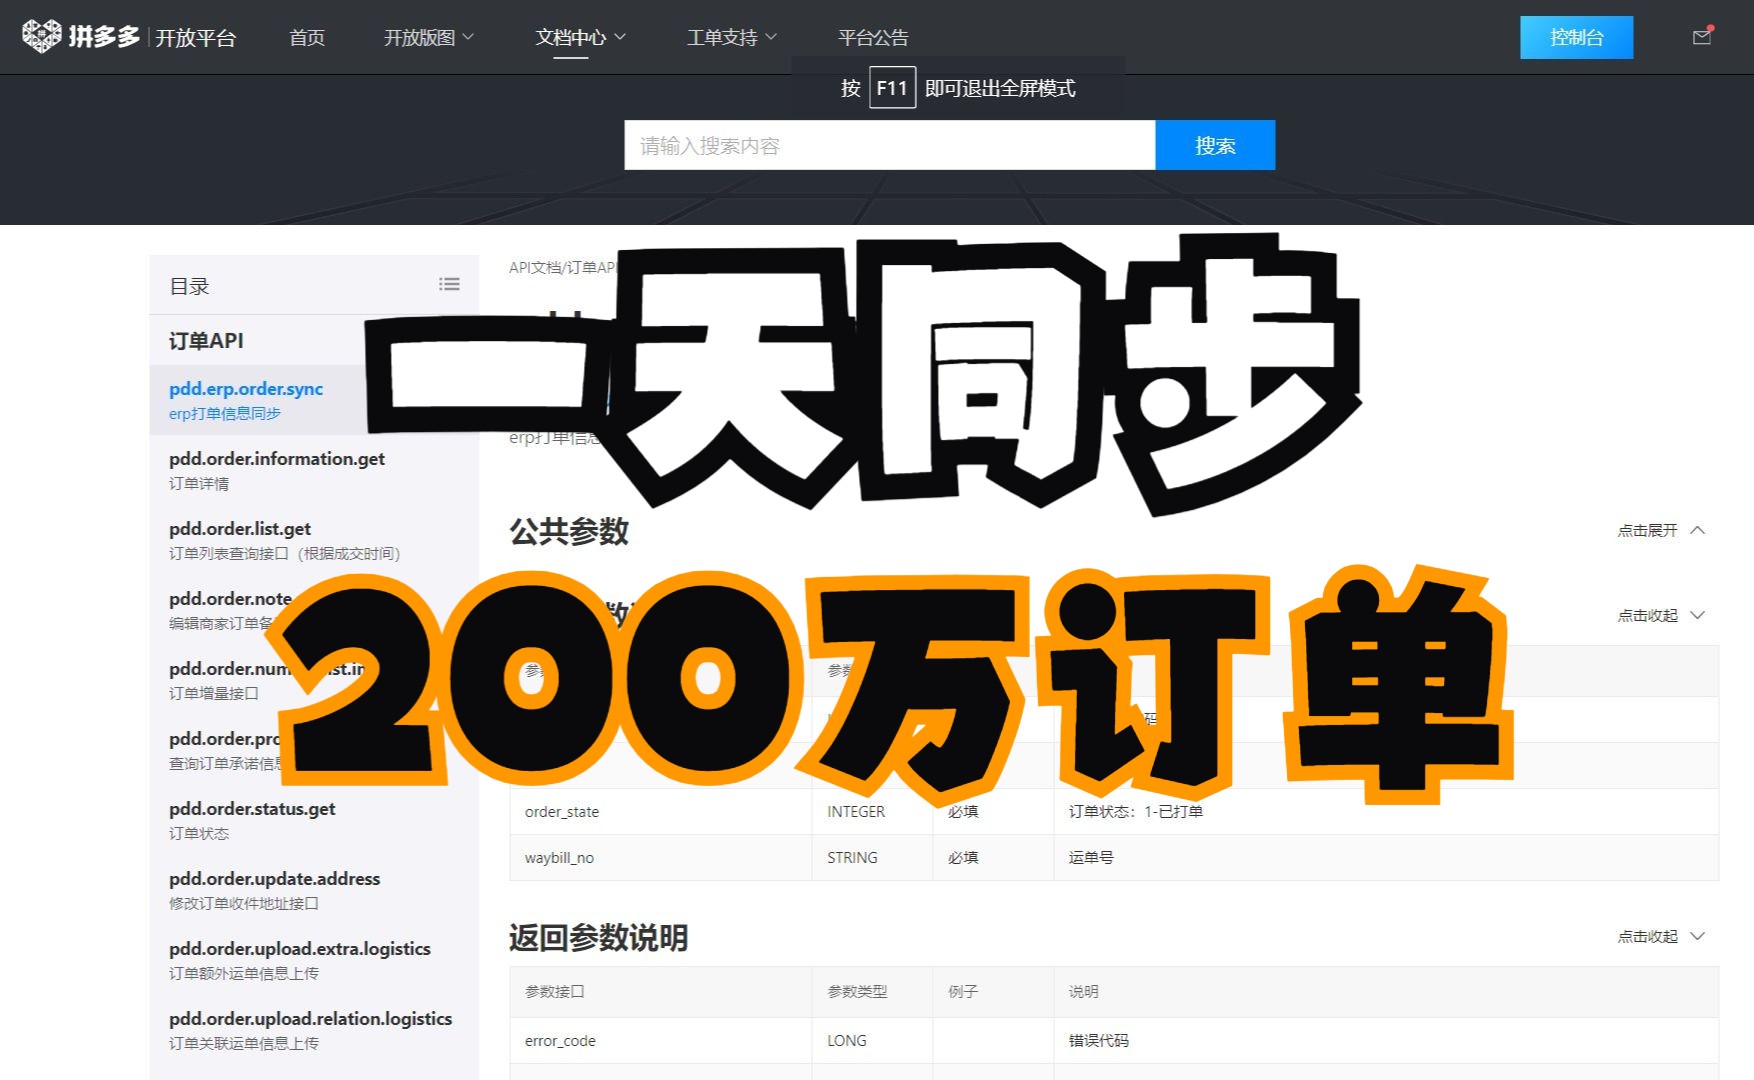The height and width of the screenshot is (1080, 1754).
Task: Click the blue 搜索 button
Action: coord(1215,145)
